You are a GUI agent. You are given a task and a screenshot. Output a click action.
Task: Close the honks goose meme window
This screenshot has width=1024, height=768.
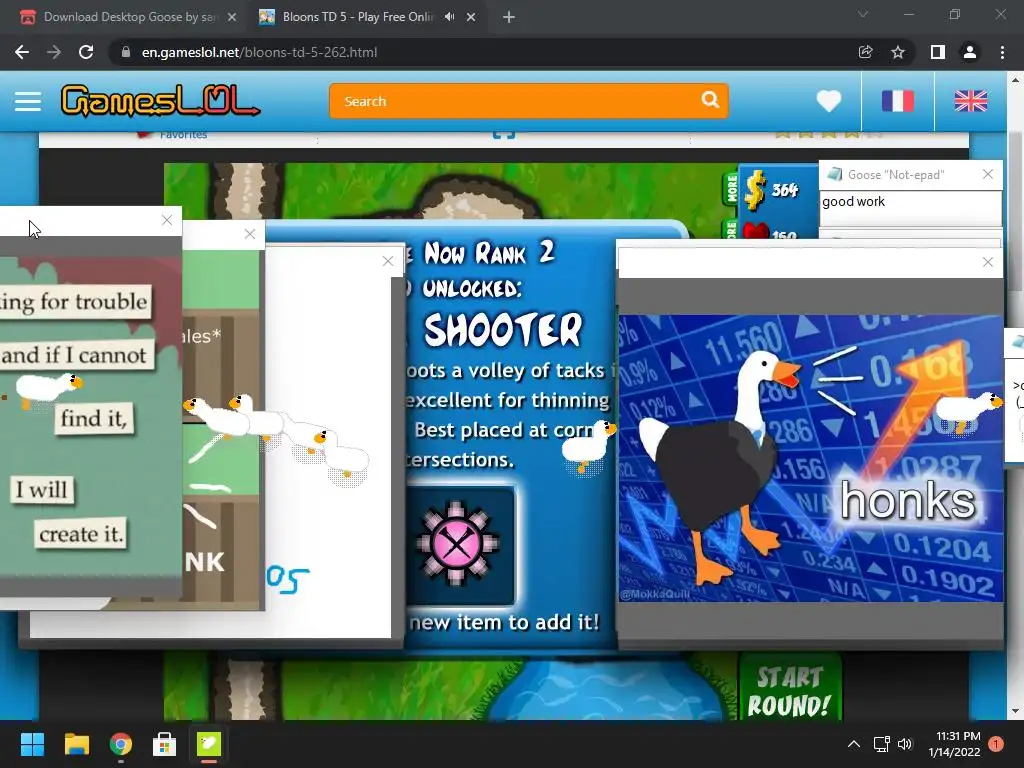pos(987,262)
